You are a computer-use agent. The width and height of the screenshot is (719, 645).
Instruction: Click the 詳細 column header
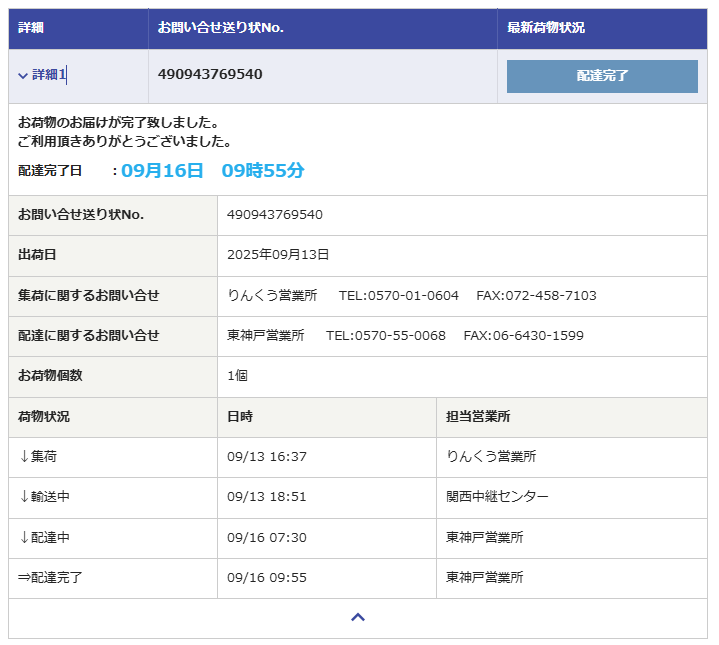point(31,28)
